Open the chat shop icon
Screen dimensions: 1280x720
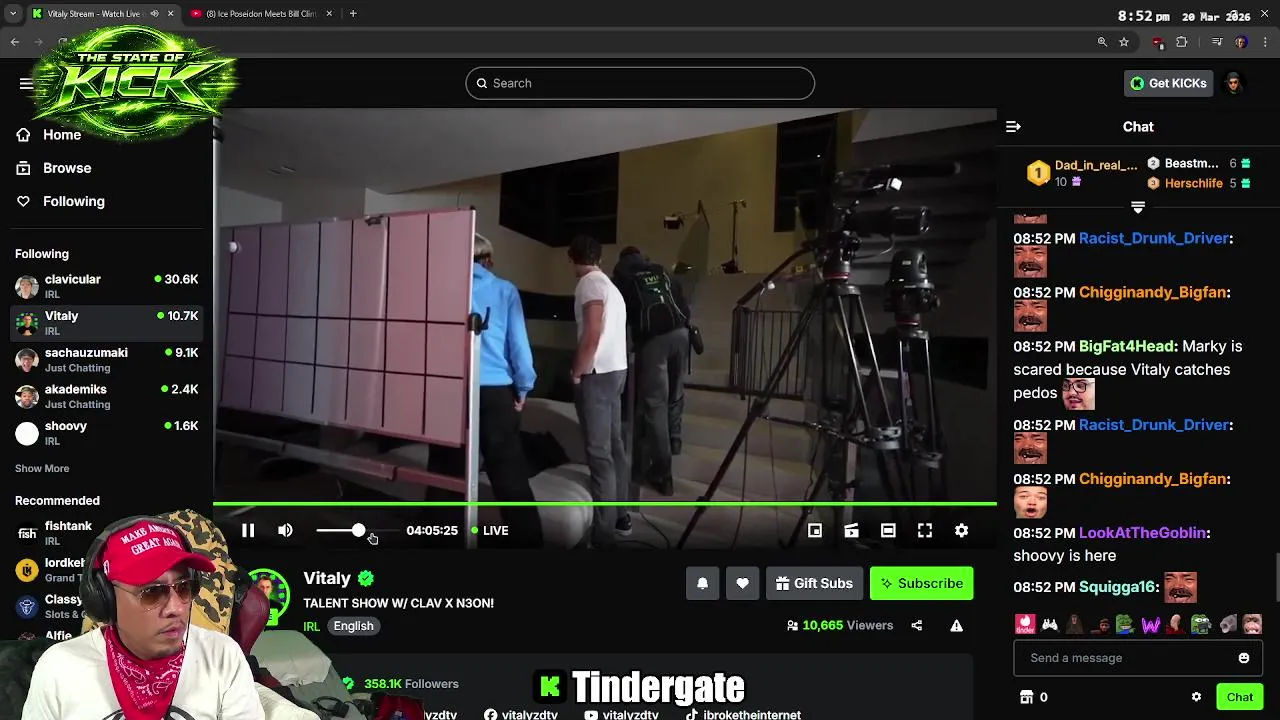(1026, 697)
